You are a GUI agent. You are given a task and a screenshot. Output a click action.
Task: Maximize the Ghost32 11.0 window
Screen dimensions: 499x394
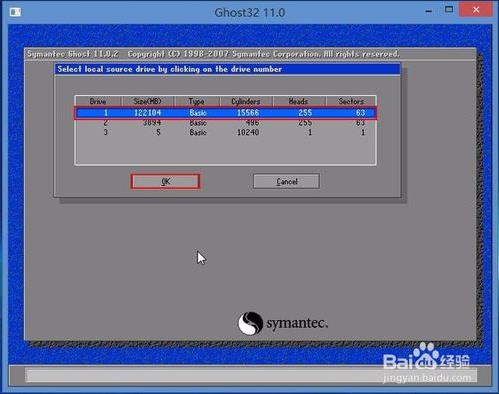[449, 10]
